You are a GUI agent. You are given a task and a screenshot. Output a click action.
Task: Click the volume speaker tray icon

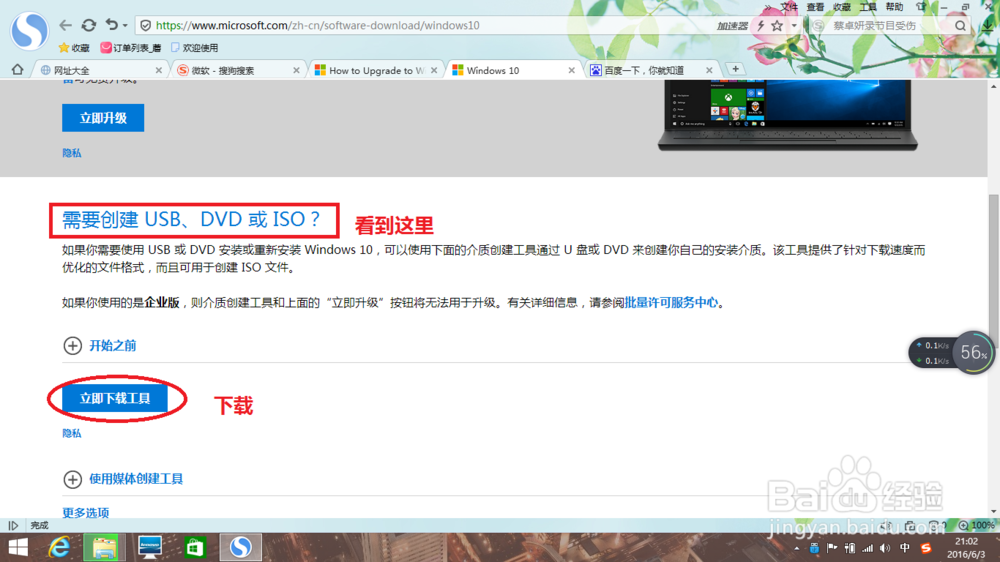click(885, 549)
